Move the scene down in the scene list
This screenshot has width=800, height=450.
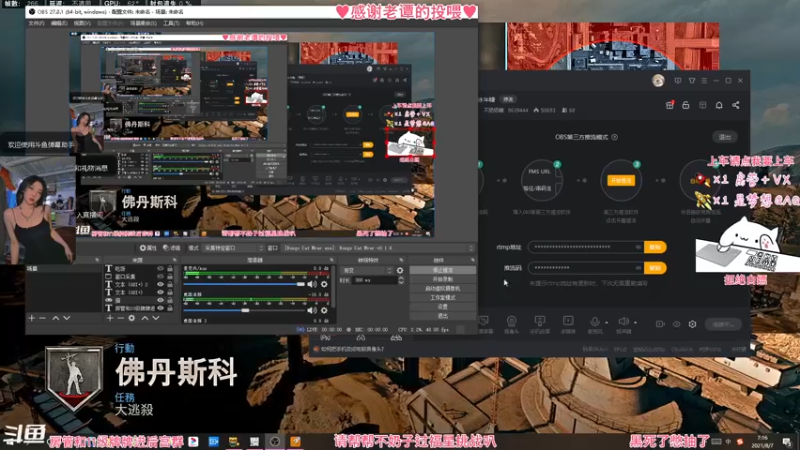(66, 318)
